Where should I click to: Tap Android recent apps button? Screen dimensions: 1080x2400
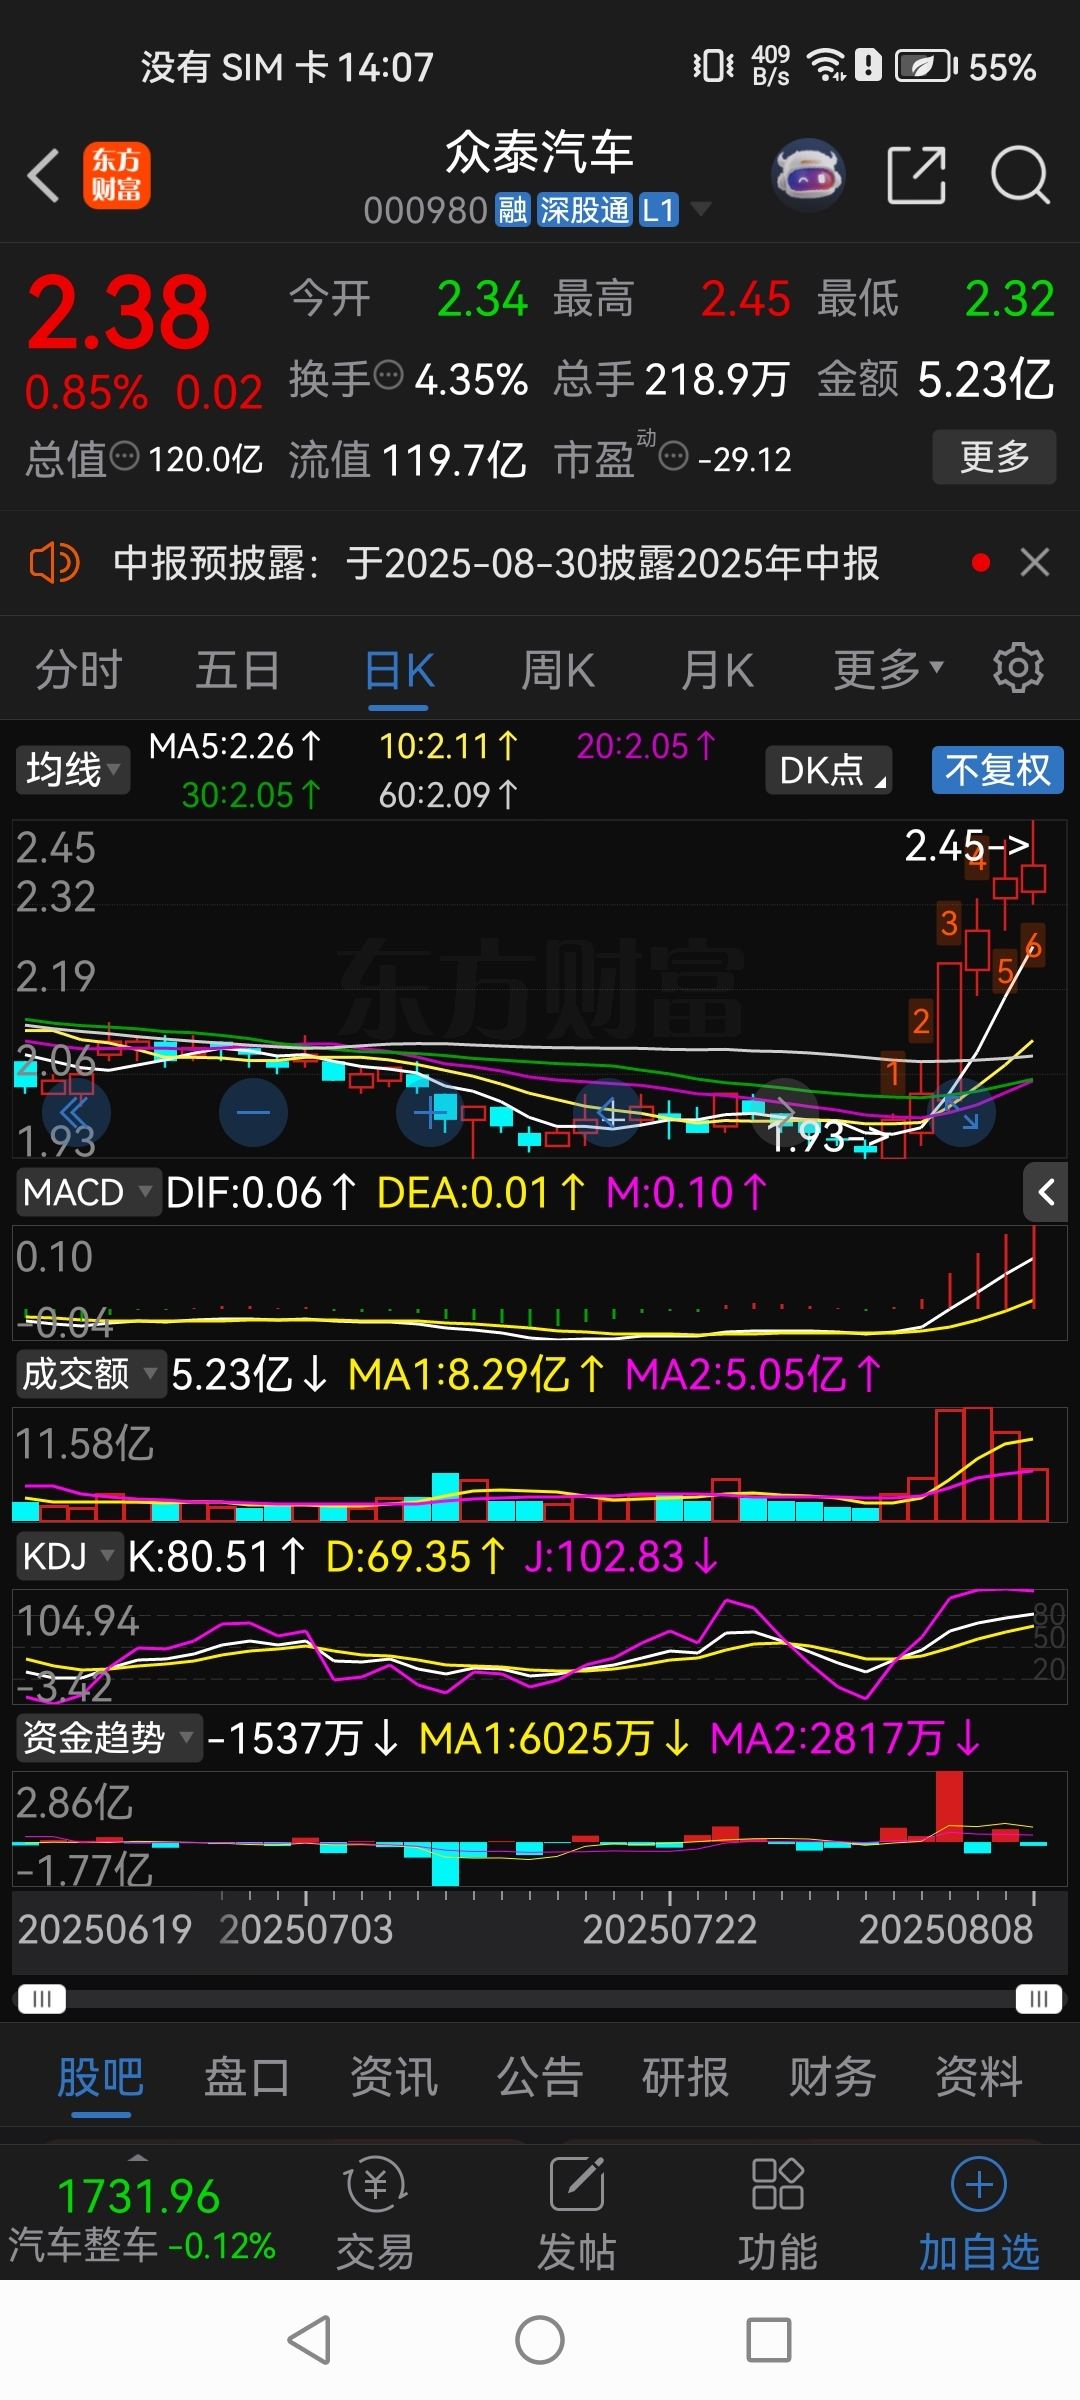[769, 2340]
